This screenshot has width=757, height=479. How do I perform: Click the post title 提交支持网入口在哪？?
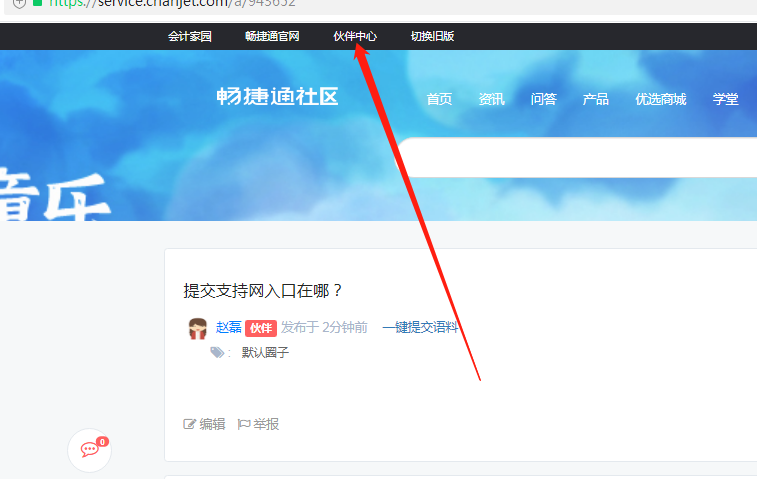[x=263, y=291]
